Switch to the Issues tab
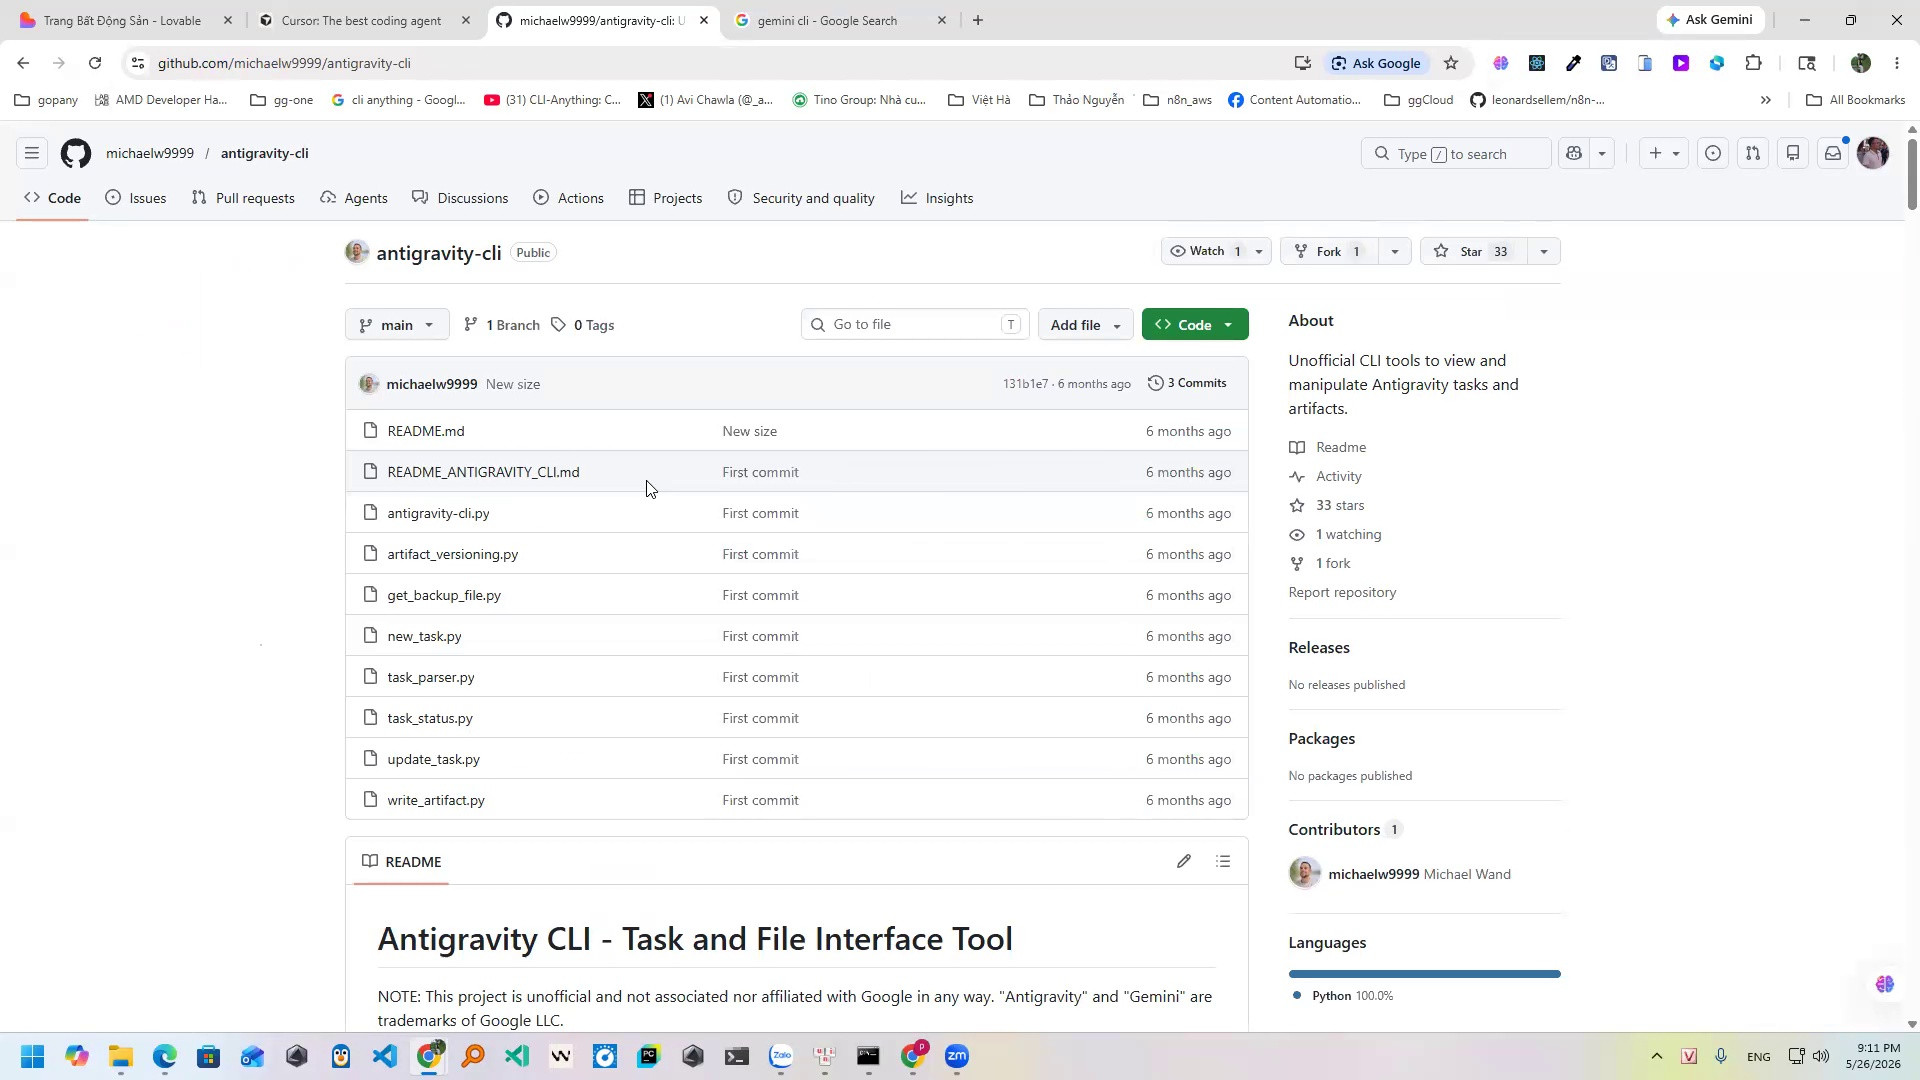 click(x=136, y=198)
